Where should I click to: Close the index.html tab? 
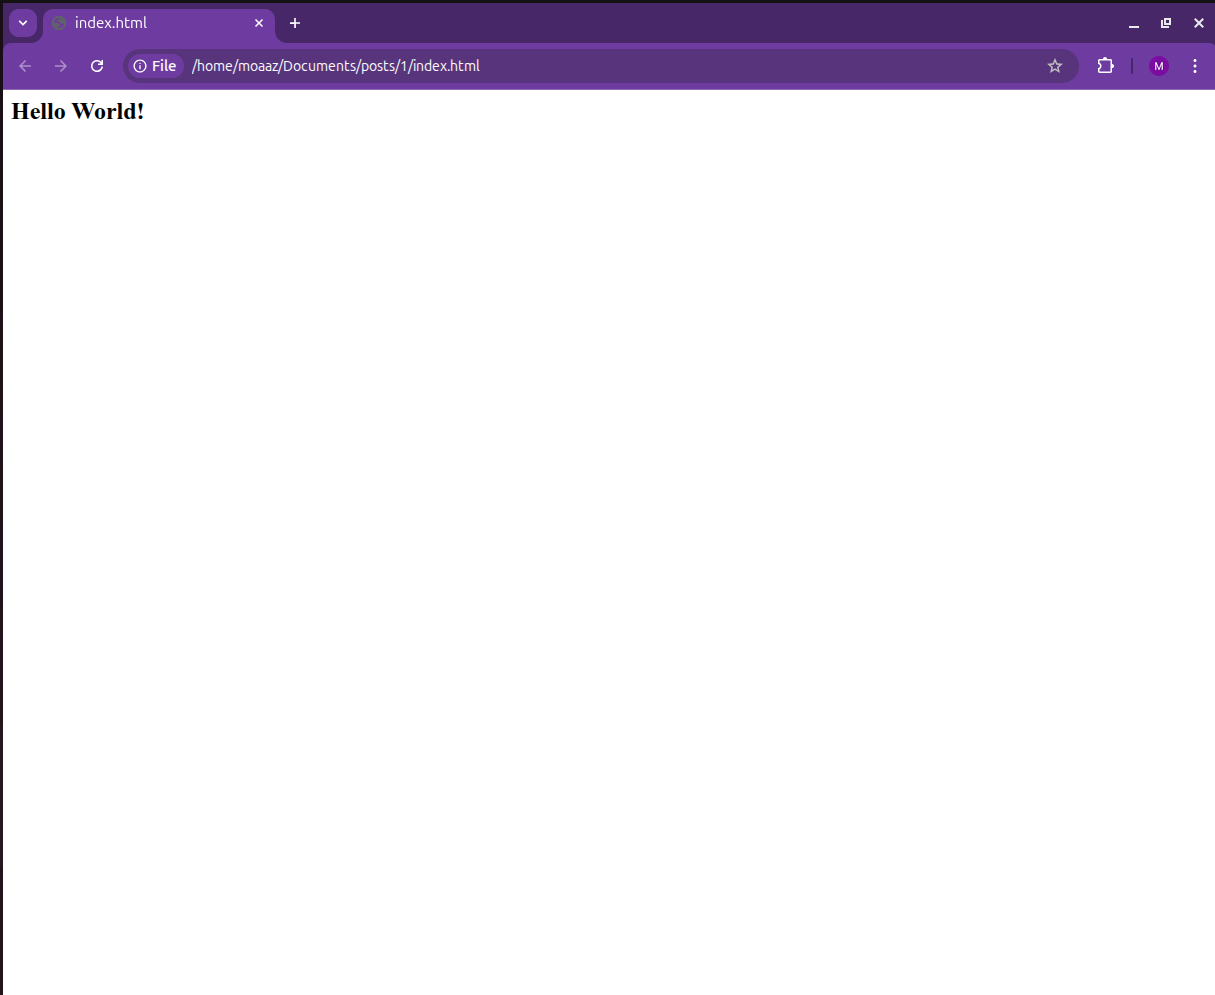point(259,23)
